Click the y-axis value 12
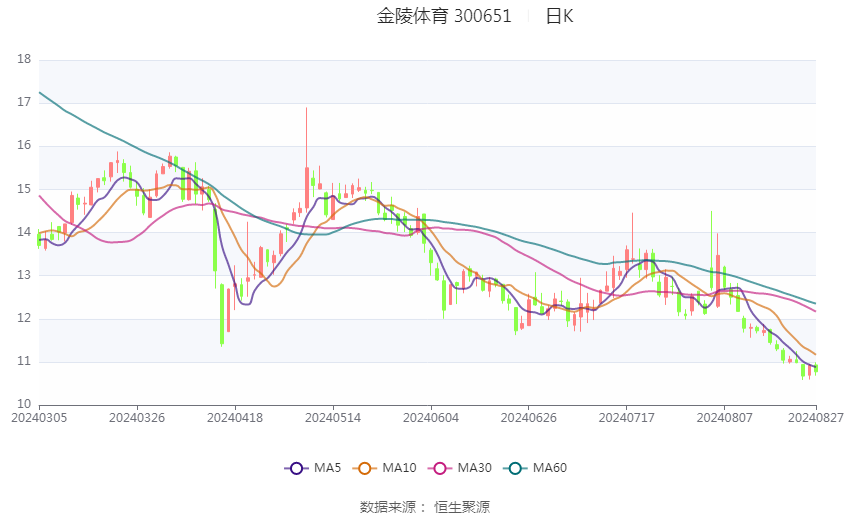850x517 pixels. 24,318
